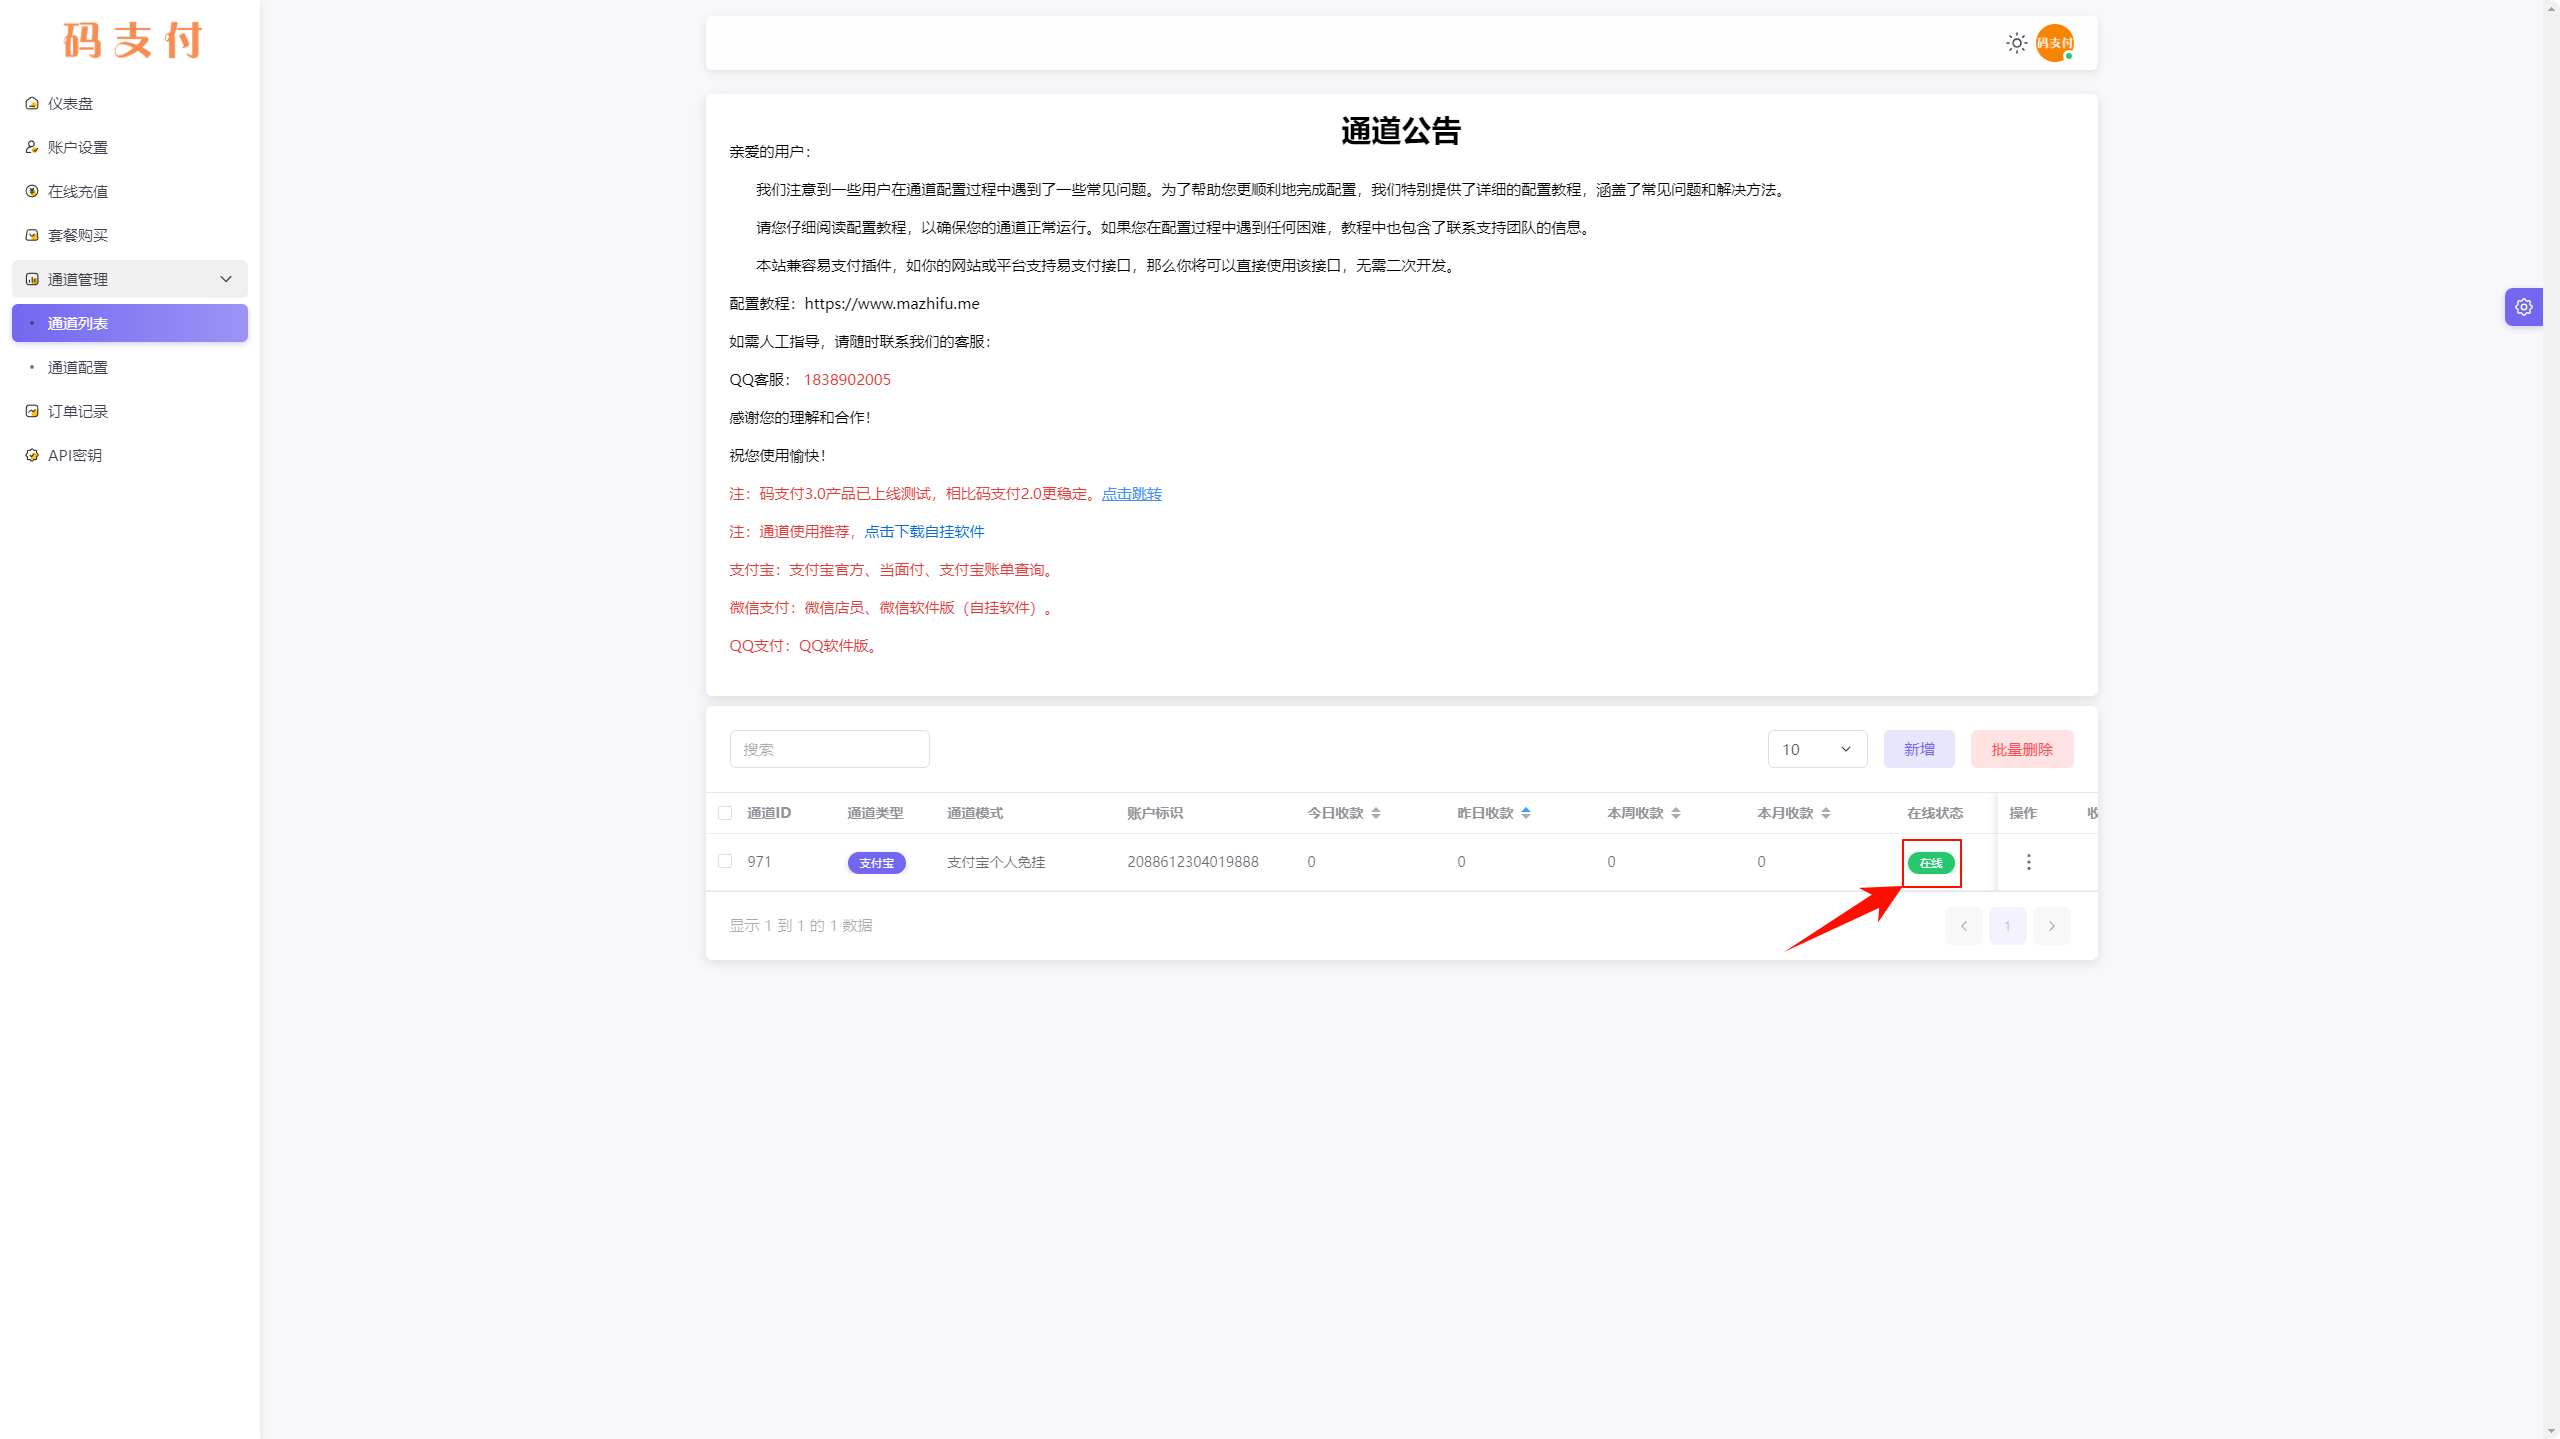Focus the 搜索 search input field

829,749
